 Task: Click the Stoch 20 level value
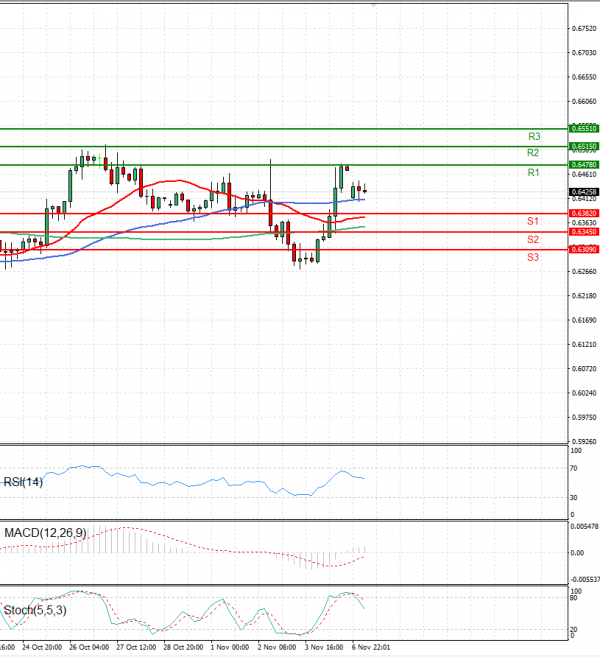[574, 629]
